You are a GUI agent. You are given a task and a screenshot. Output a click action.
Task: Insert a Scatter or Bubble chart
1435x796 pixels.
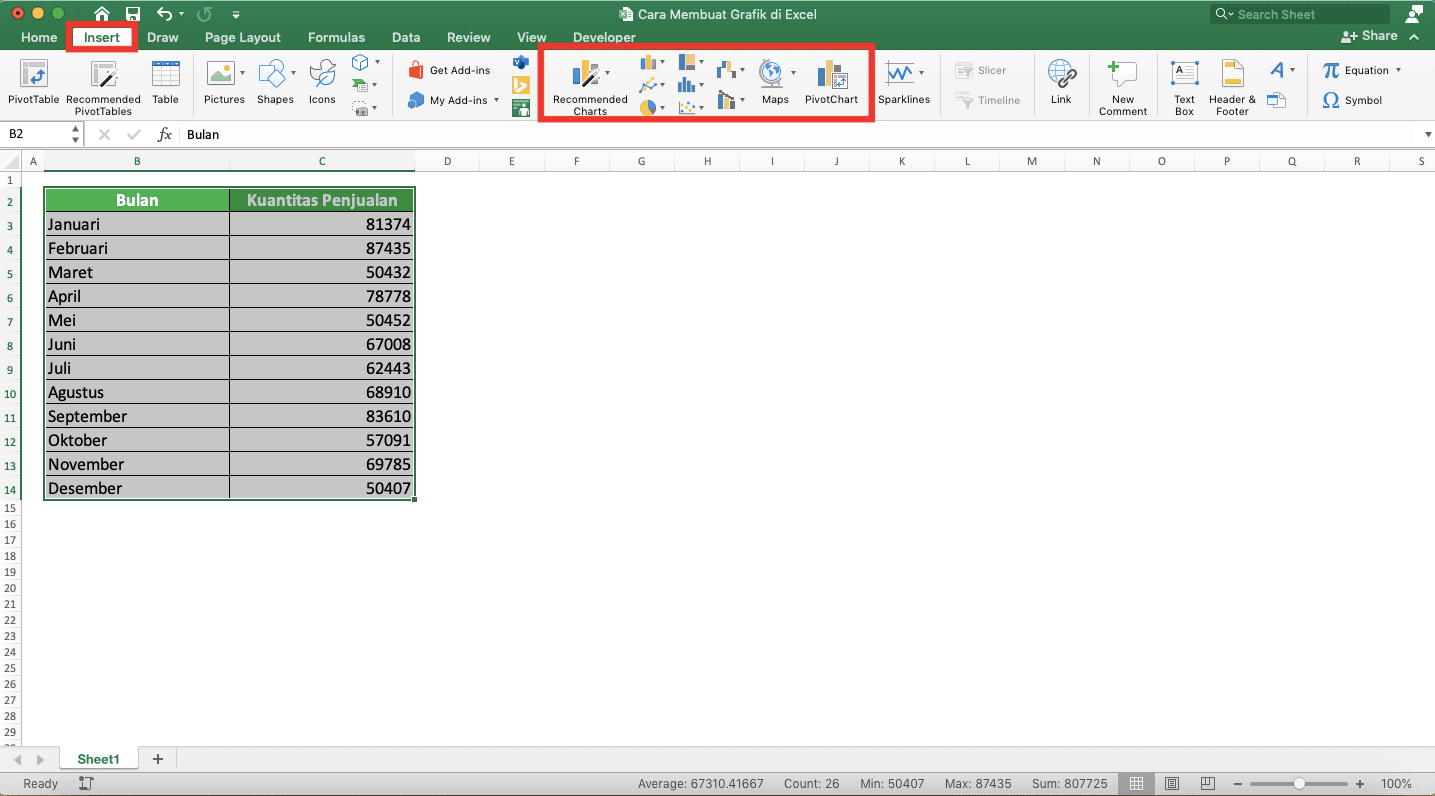coord(687,108)
